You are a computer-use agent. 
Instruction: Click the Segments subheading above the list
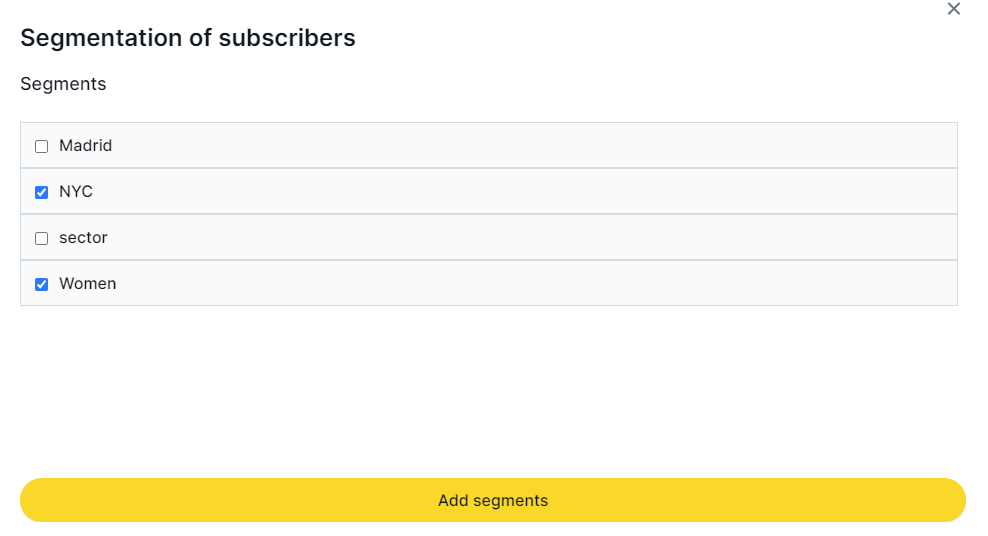point(63,84)
